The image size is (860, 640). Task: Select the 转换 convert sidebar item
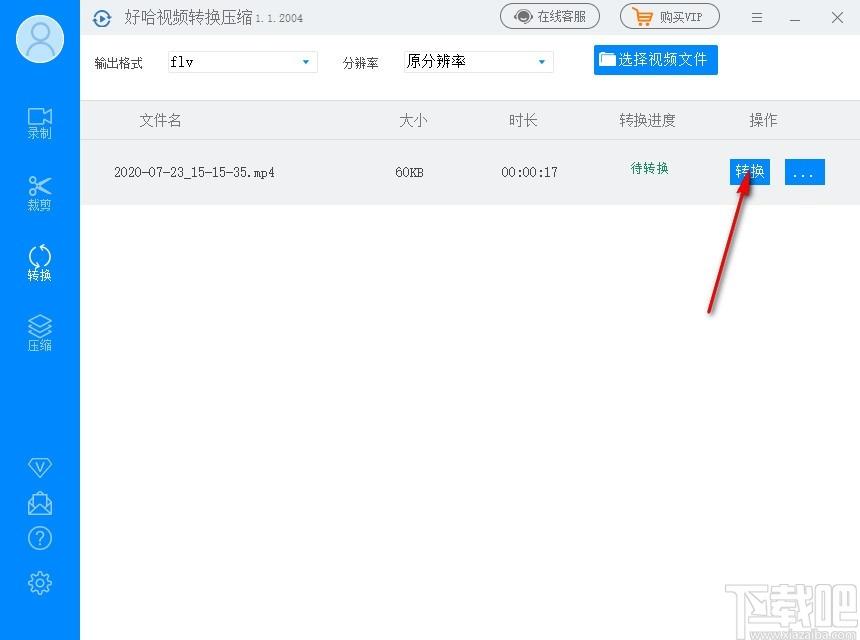(39, 263)
